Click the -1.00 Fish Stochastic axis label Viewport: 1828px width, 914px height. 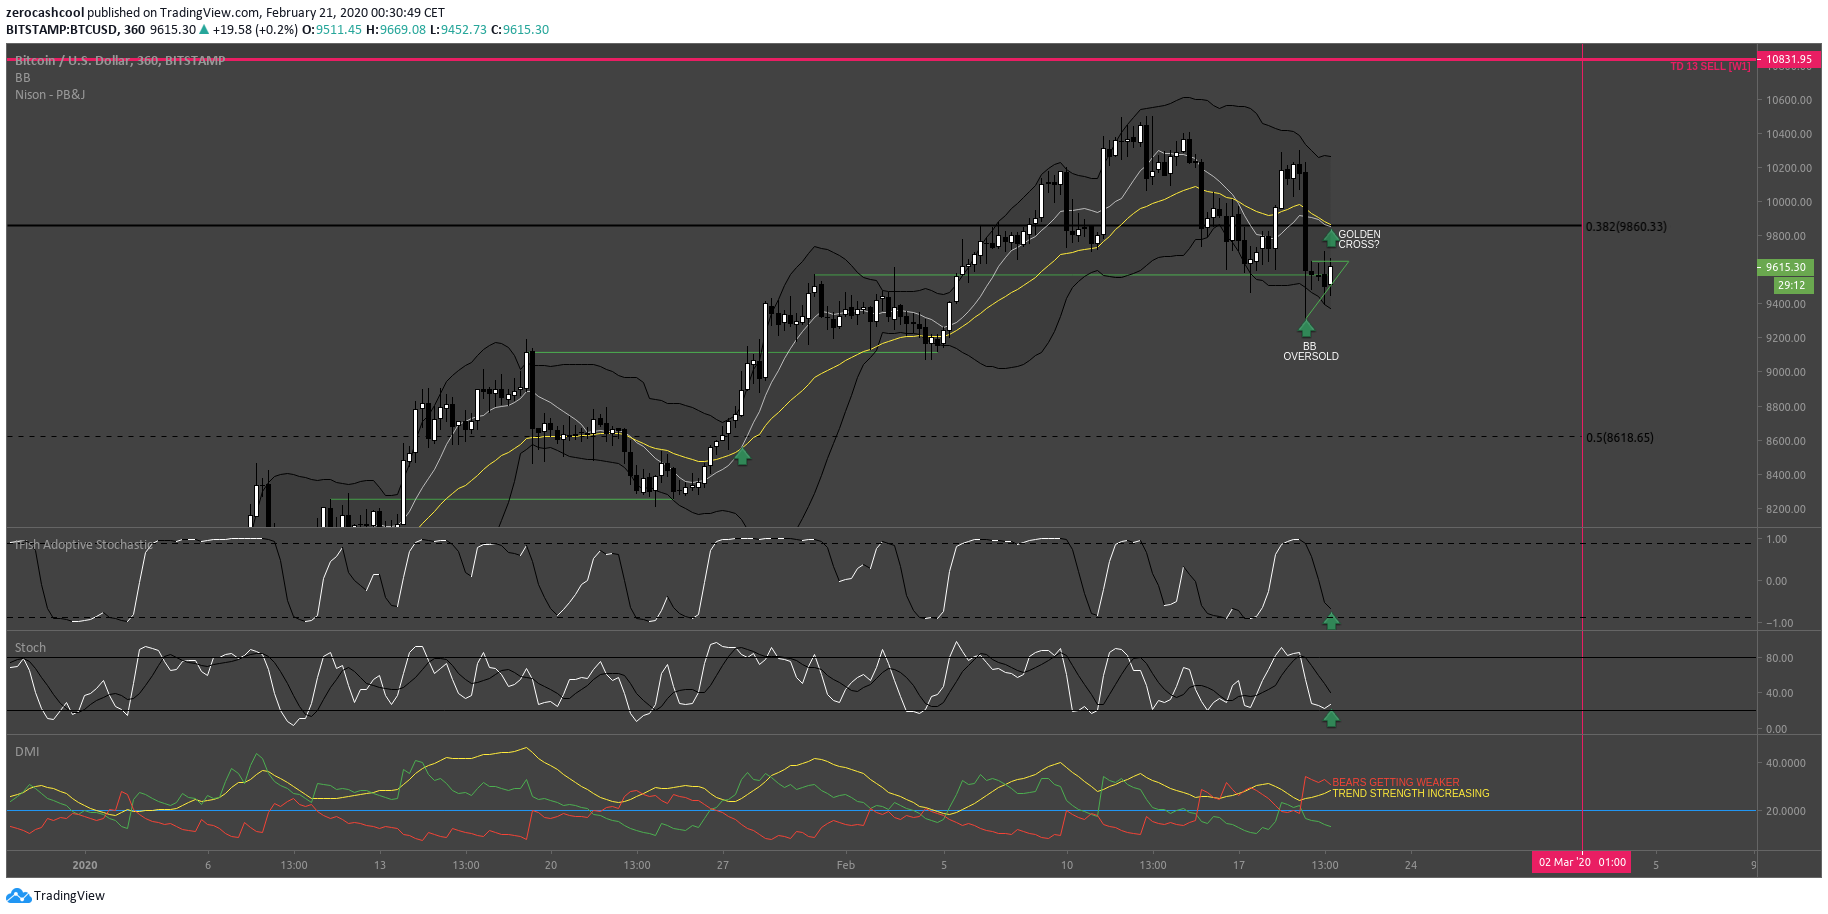point(1780,623)
